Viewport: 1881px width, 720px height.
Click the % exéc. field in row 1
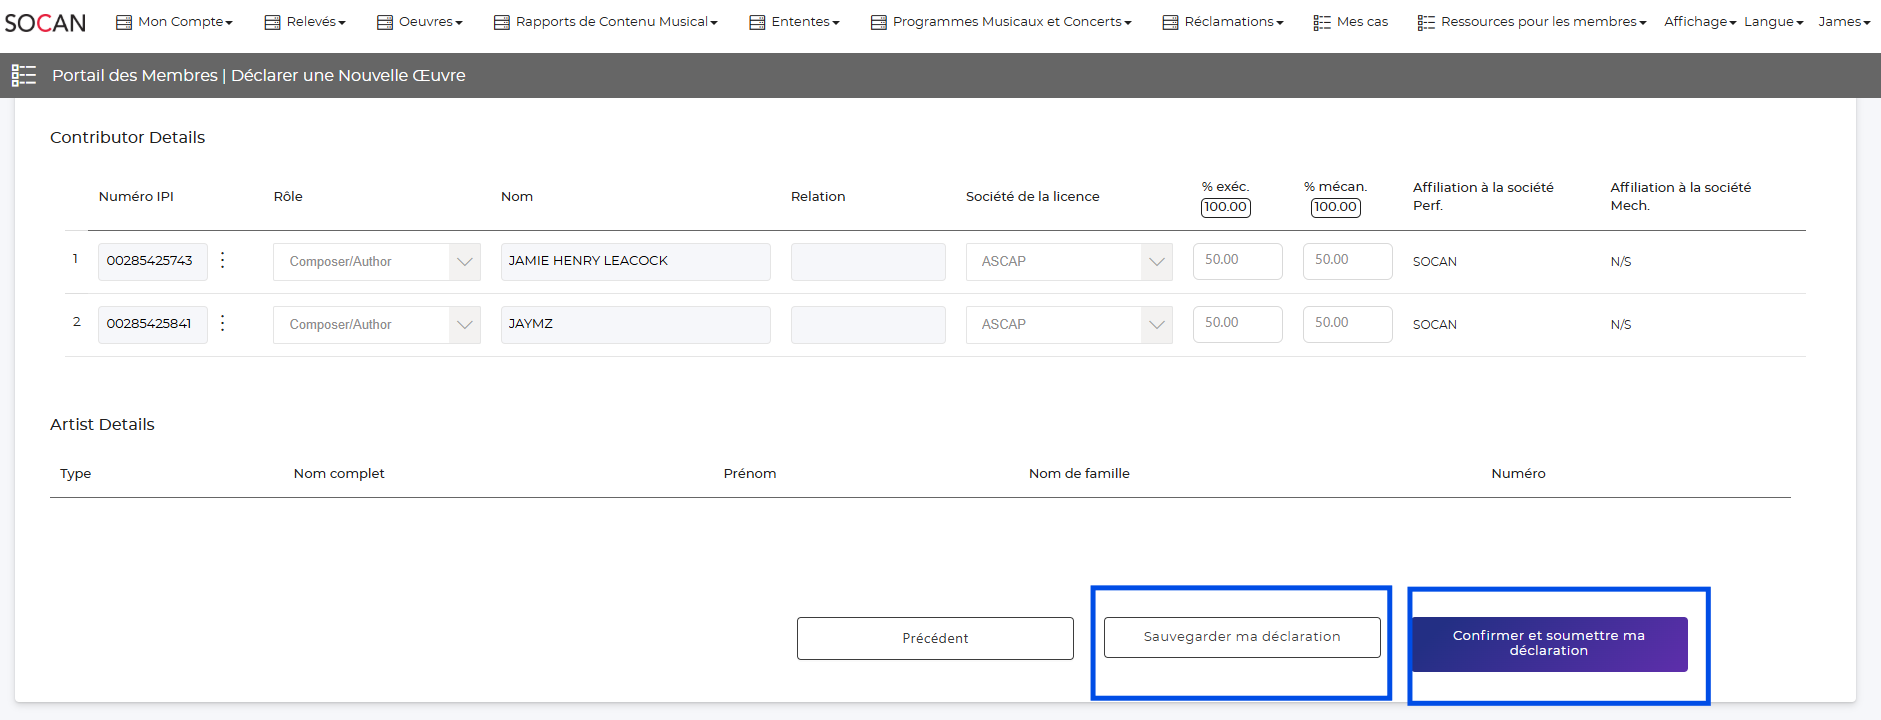[1237, 261]
